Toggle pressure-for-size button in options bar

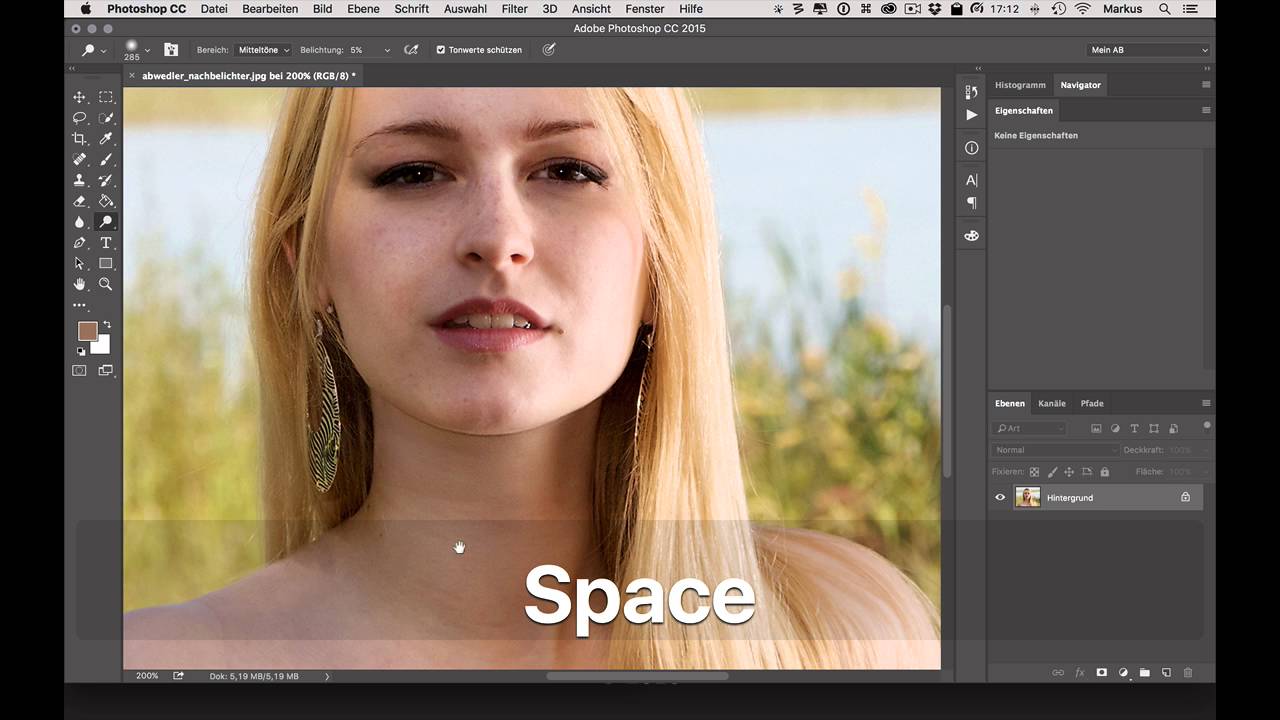548,49
